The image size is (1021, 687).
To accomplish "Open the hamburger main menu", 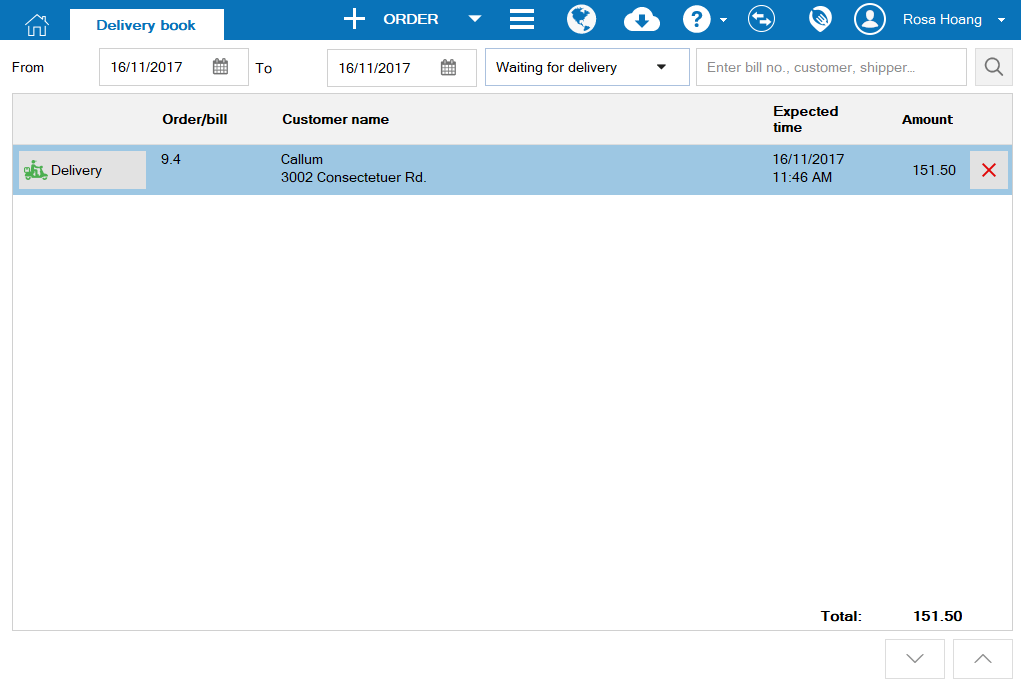I will [521, 19].
